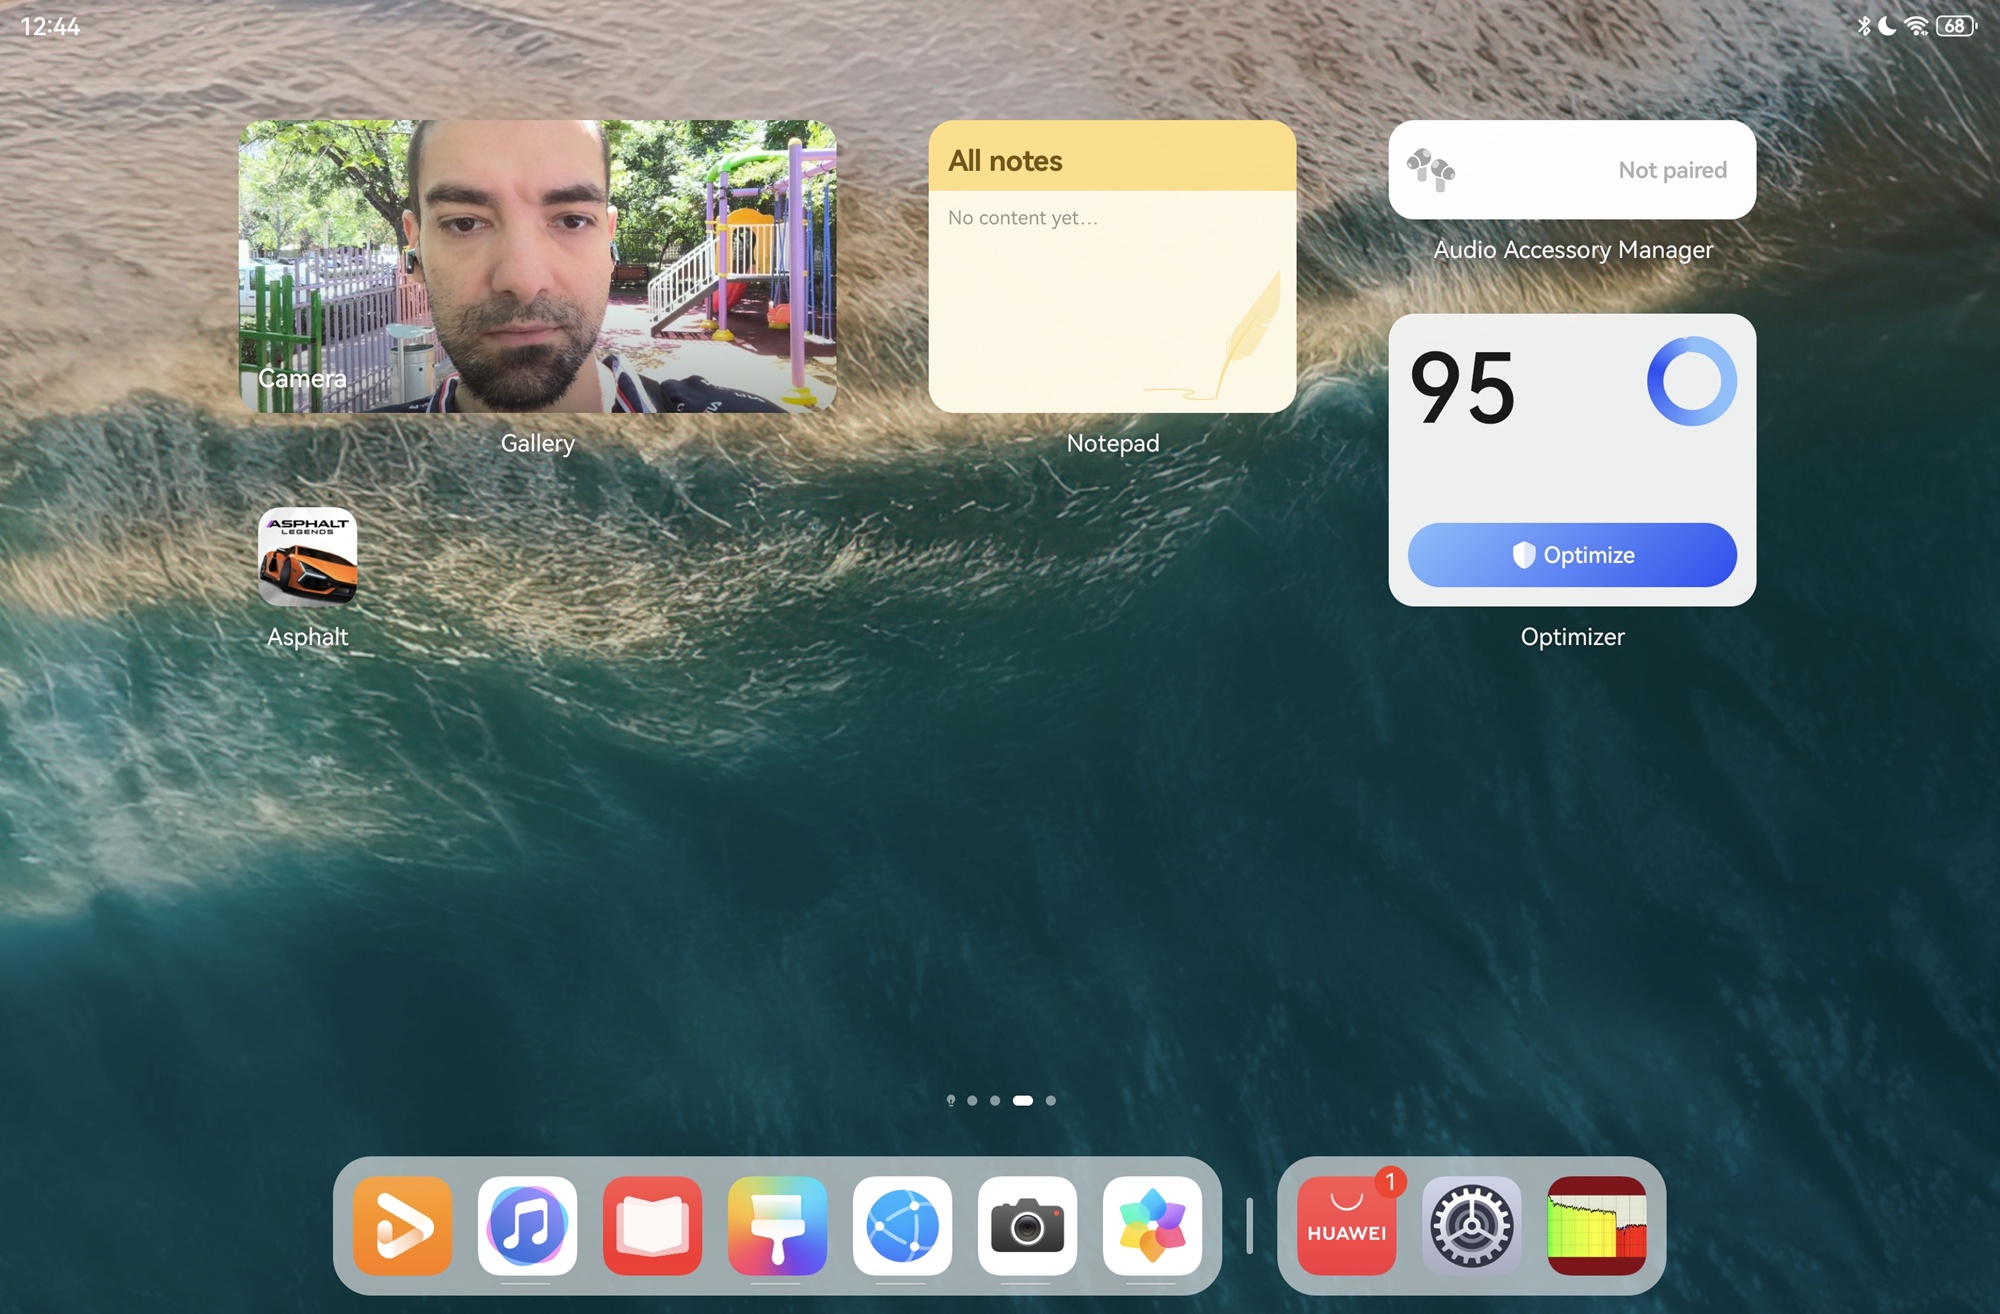Open the Music app in dock
This screenshot has width=2000, height=1314.
(527, 1225)
